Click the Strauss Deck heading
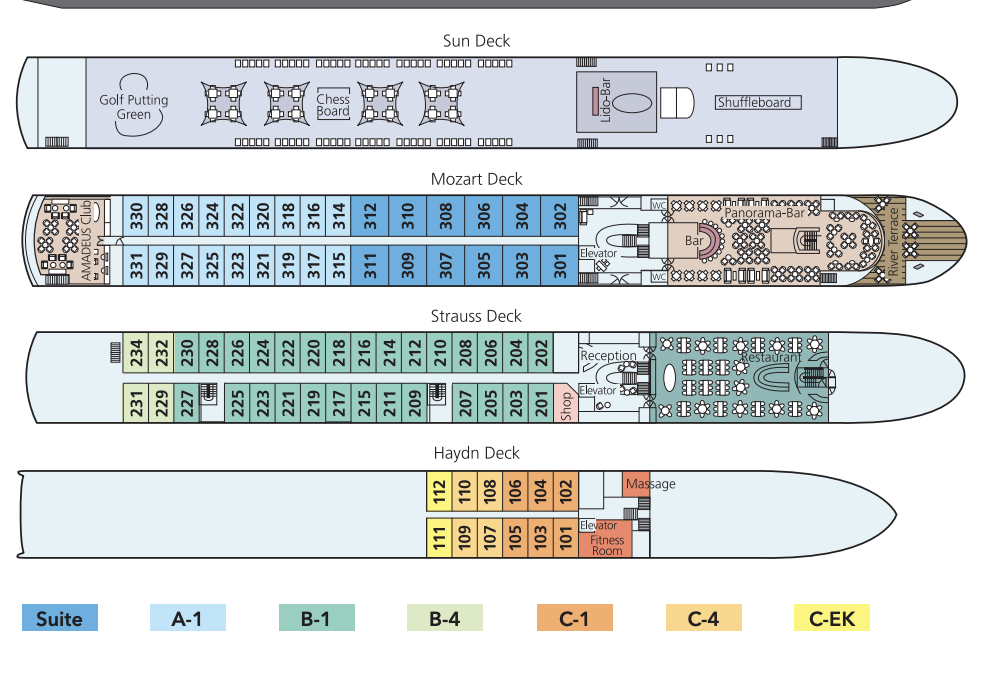Viewport: 990px width, 680px height. click(x=476, y=316)
